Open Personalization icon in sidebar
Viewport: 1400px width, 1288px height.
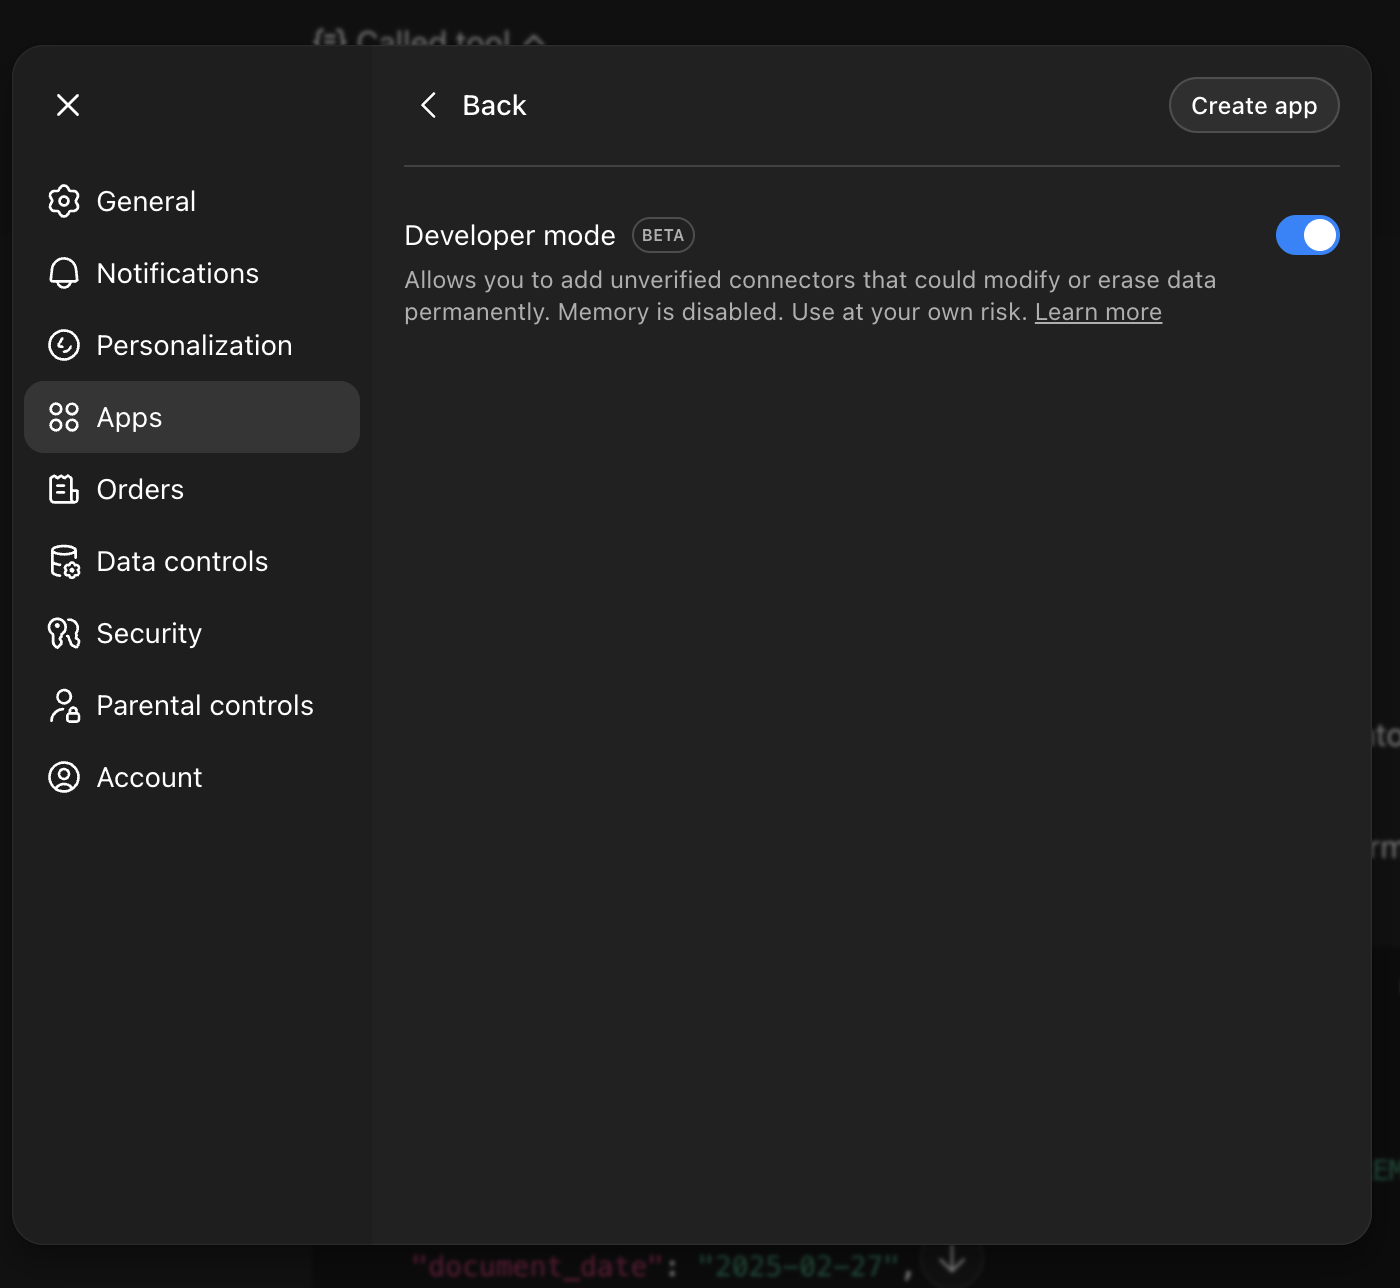coord(64,345)
